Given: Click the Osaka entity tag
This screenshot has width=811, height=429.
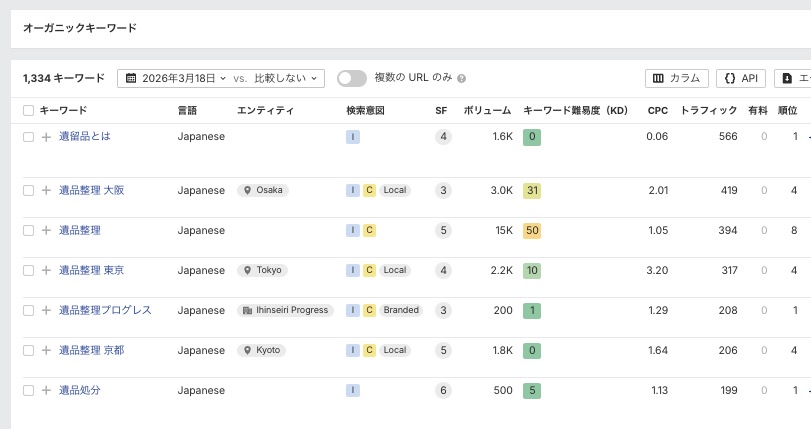Looking at the screenshot, I should pyautogui.click(x=263, y=190).
